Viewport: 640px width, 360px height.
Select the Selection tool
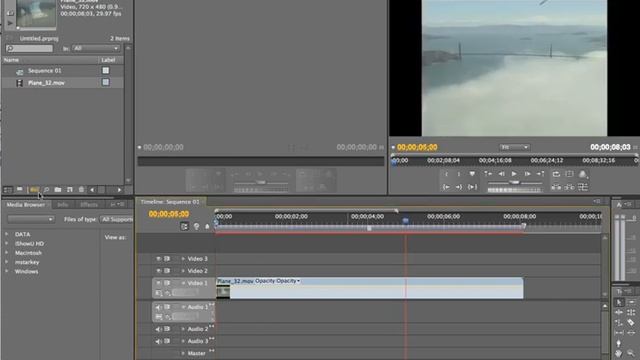(x=619, y=302)
